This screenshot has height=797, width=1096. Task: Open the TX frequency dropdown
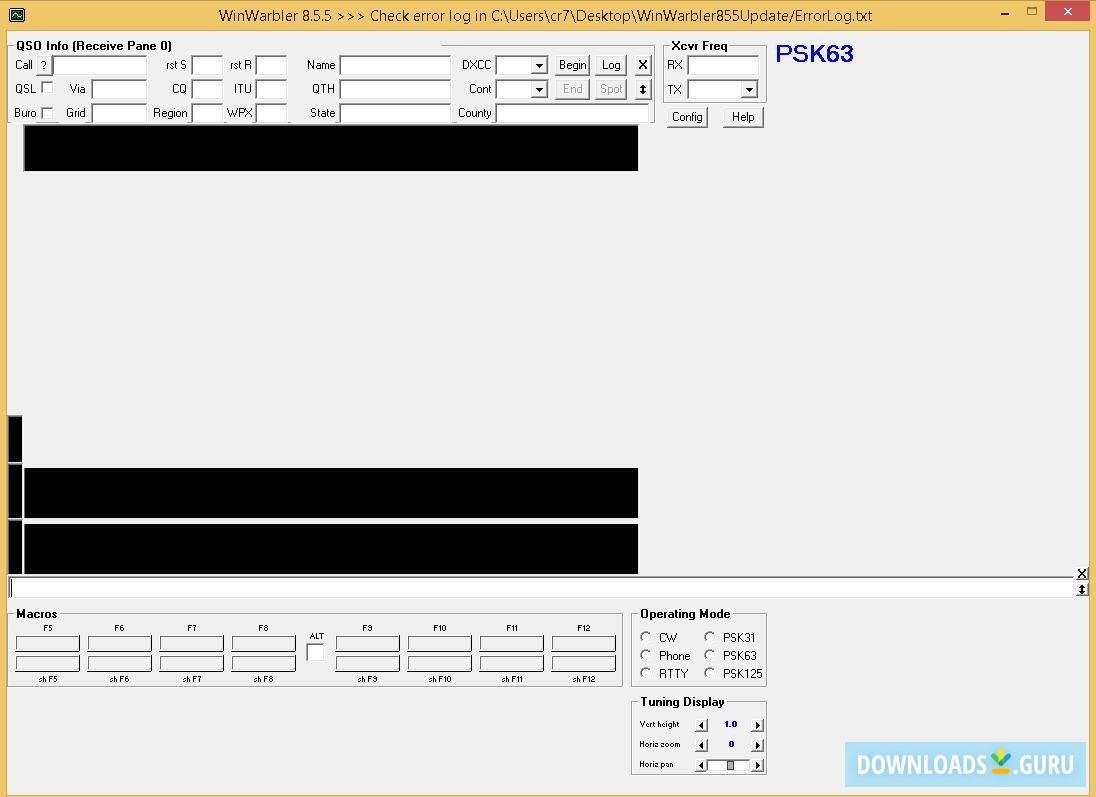click(749, 89)
